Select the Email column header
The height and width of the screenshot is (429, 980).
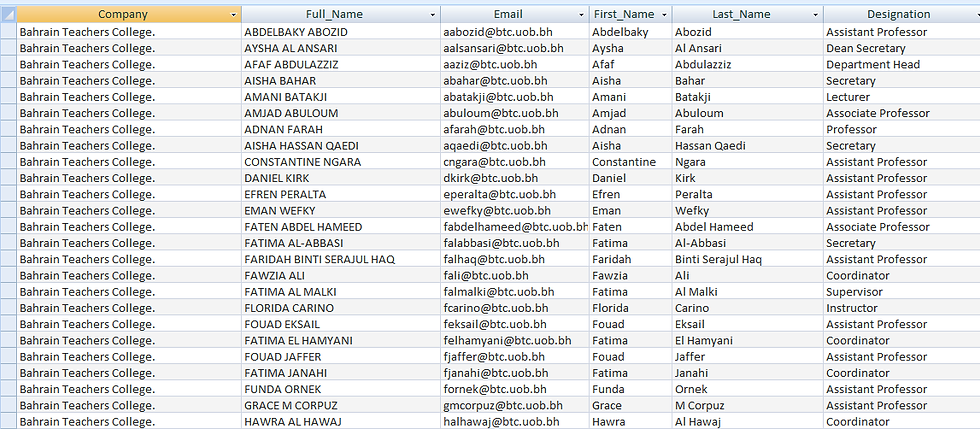[x=515, y=14]
